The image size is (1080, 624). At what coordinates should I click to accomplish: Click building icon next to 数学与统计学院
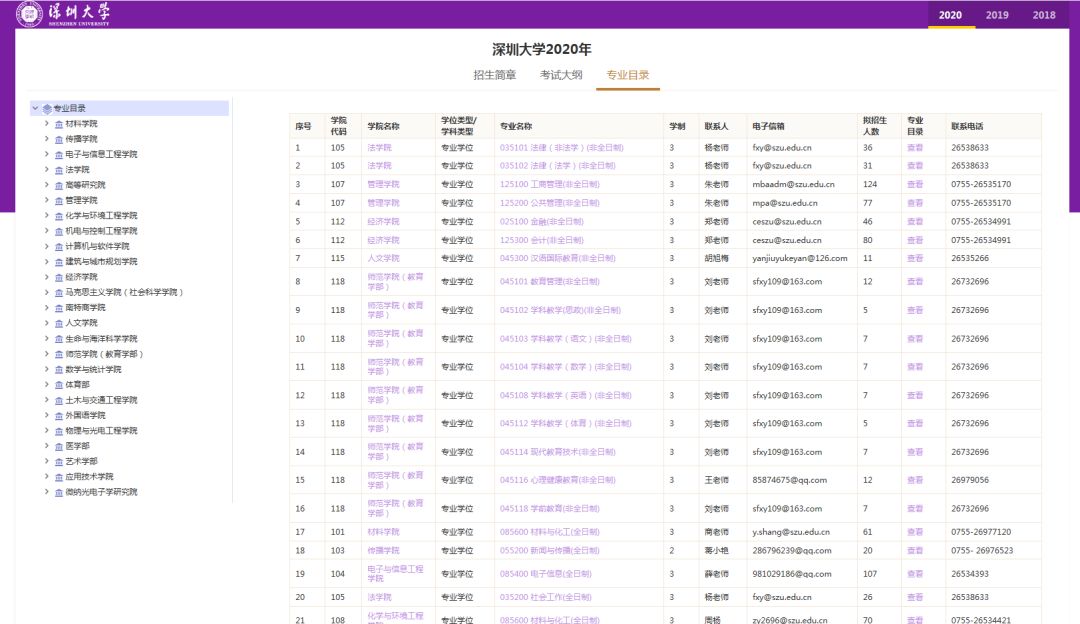coord(59,369)
